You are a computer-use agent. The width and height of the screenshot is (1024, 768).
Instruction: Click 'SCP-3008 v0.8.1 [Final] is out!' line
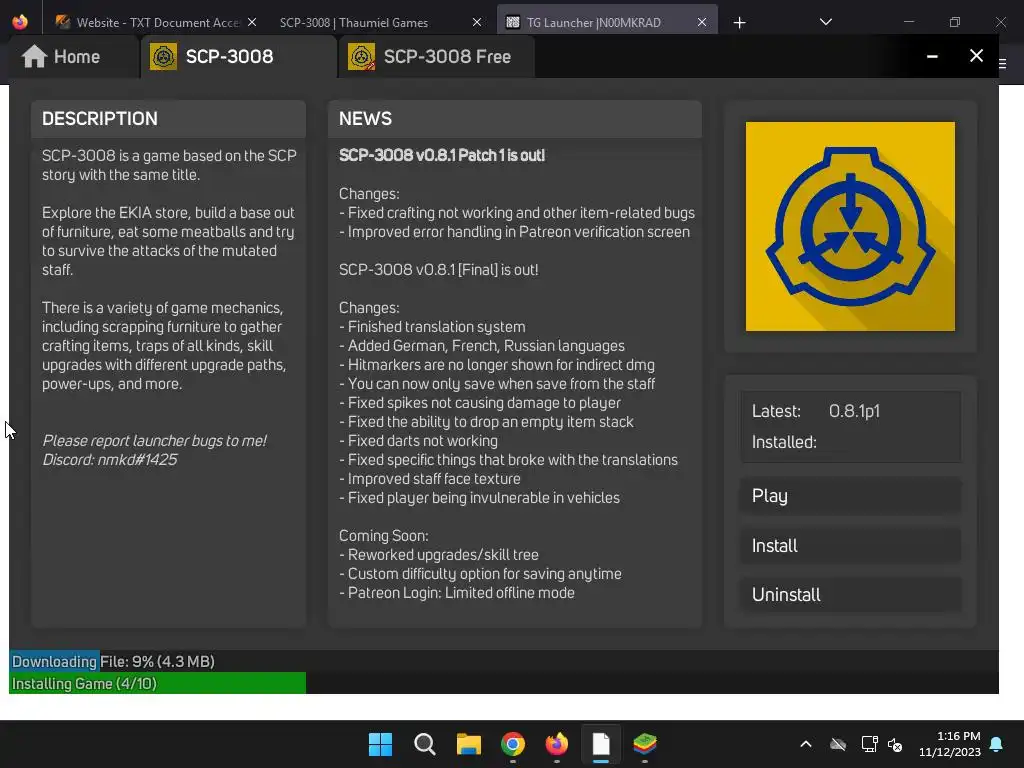coord(439,270)
